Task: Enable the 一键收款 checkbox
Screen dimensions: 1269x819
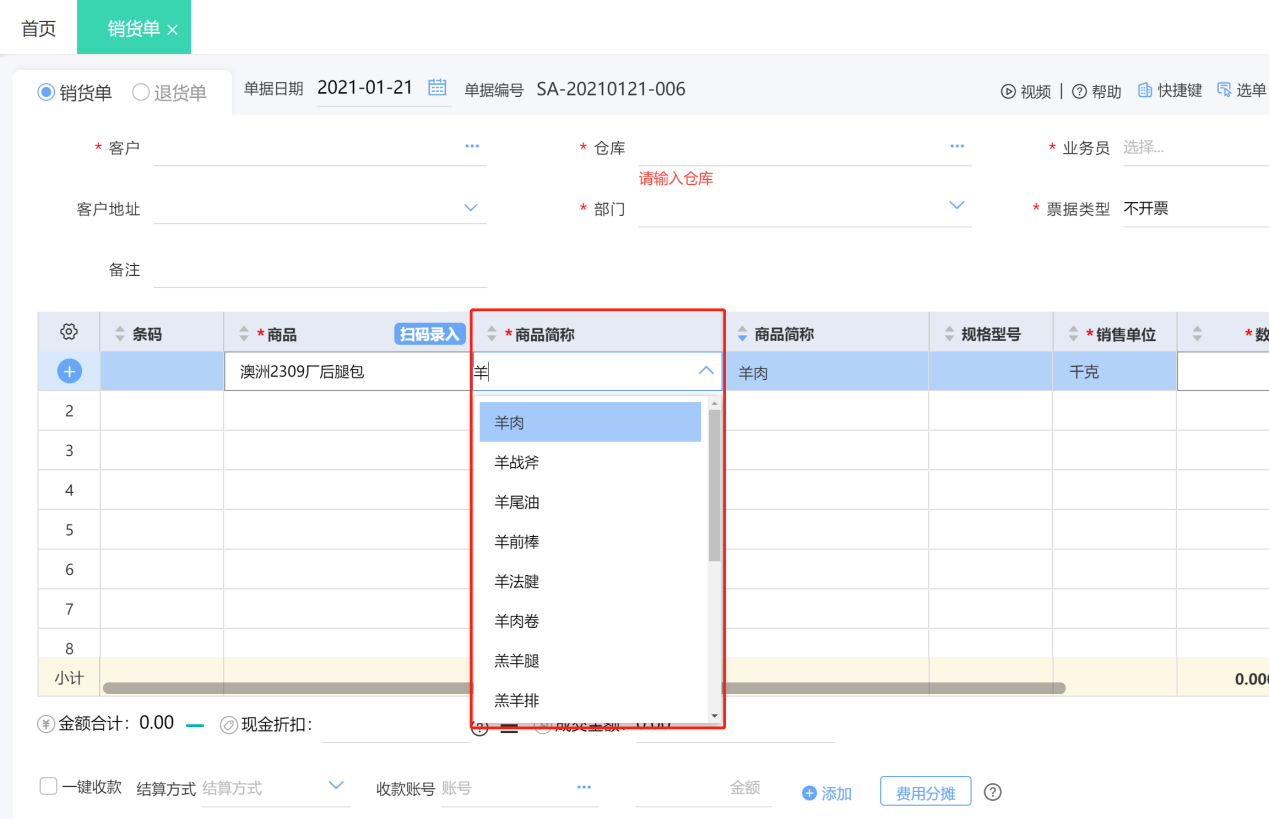Action: pos(48,786)
